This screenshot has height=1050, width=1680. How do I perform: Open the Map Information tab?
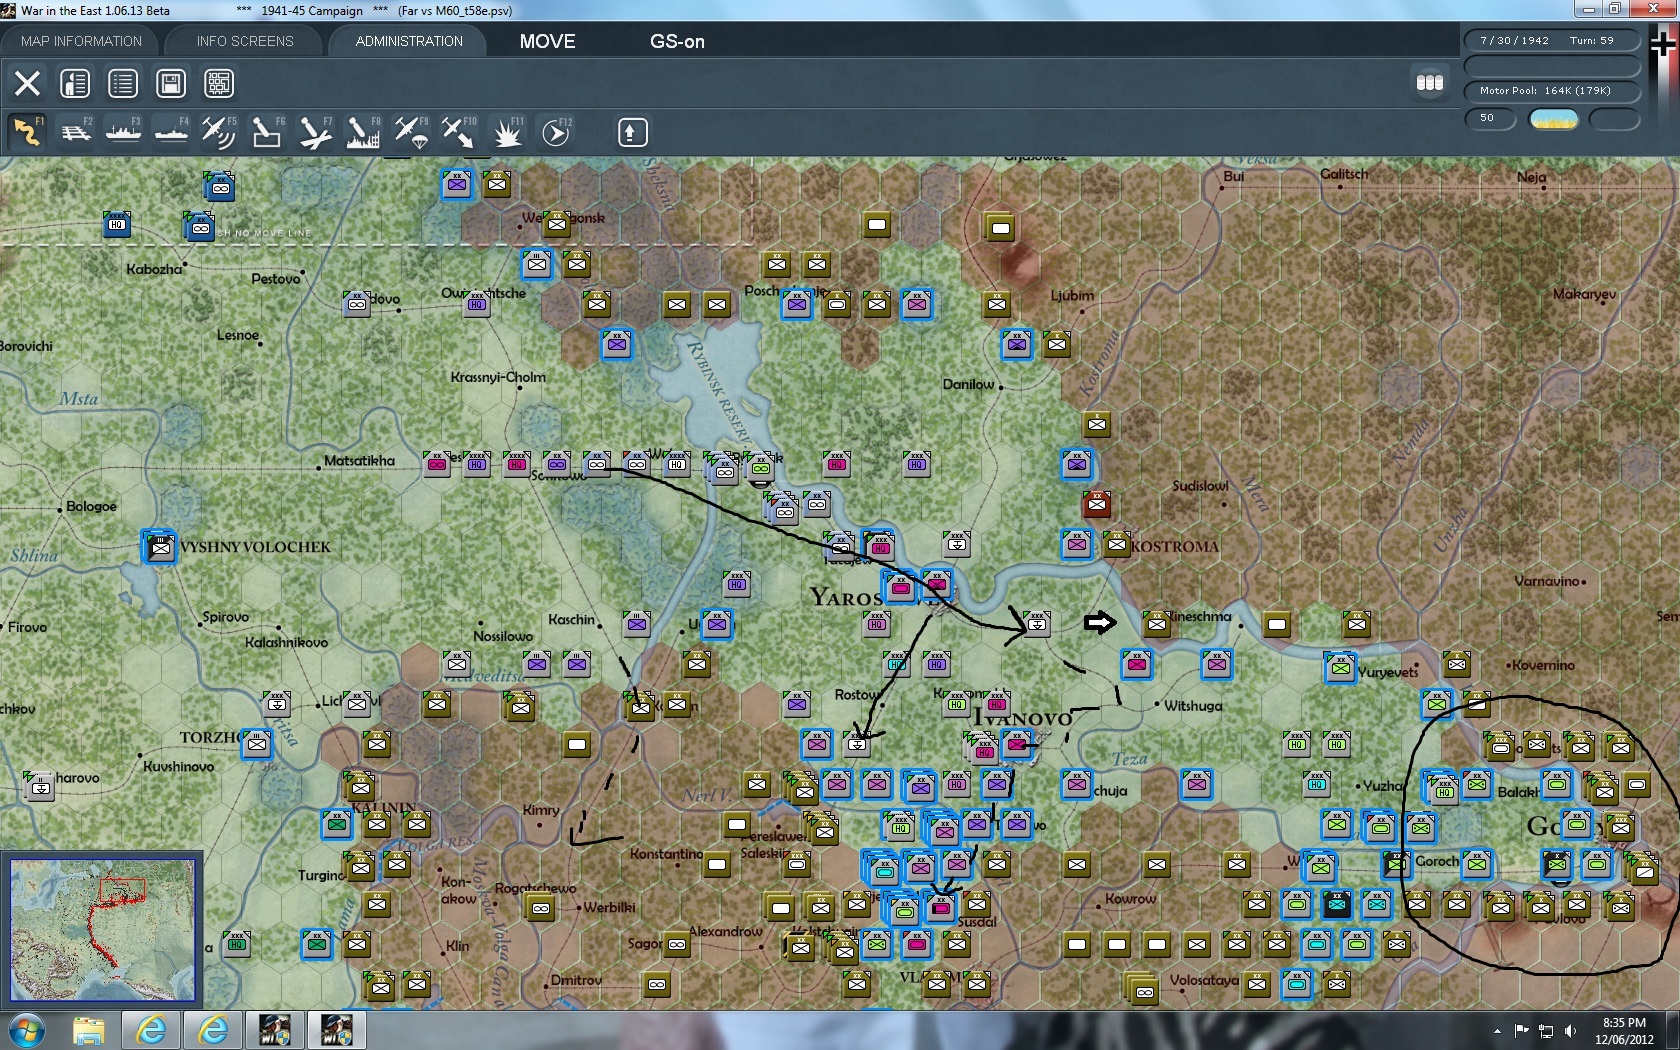click(81, 41)
